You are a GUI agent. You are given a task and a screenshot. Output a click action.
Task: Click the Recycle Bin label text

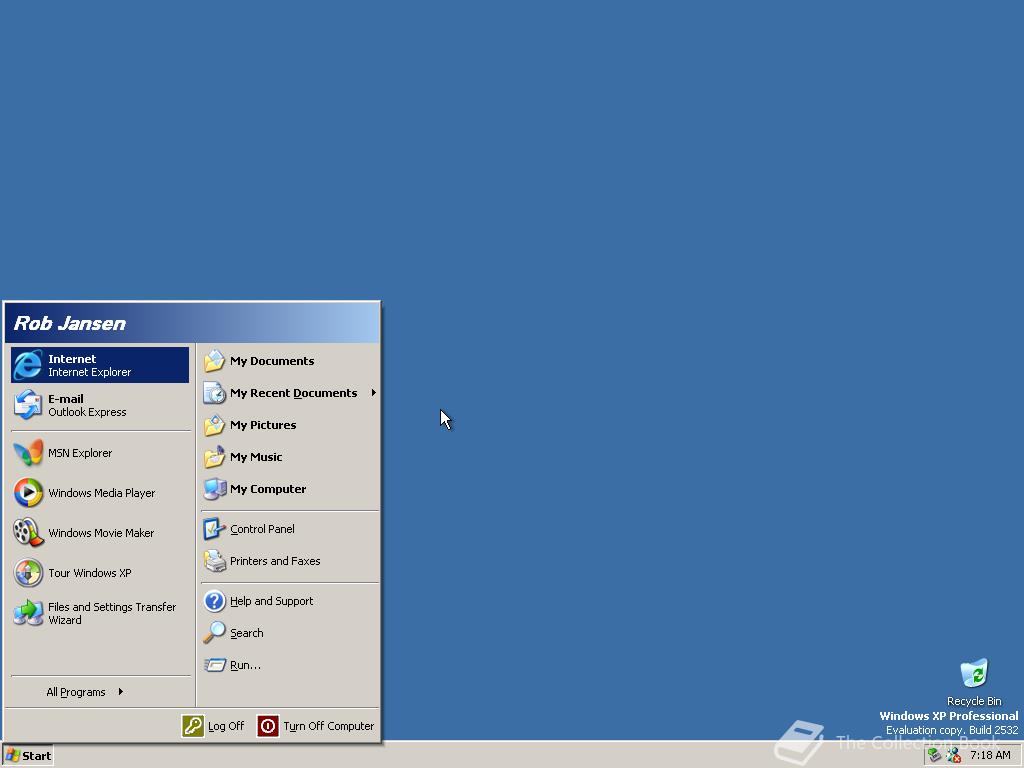[974, 701]
